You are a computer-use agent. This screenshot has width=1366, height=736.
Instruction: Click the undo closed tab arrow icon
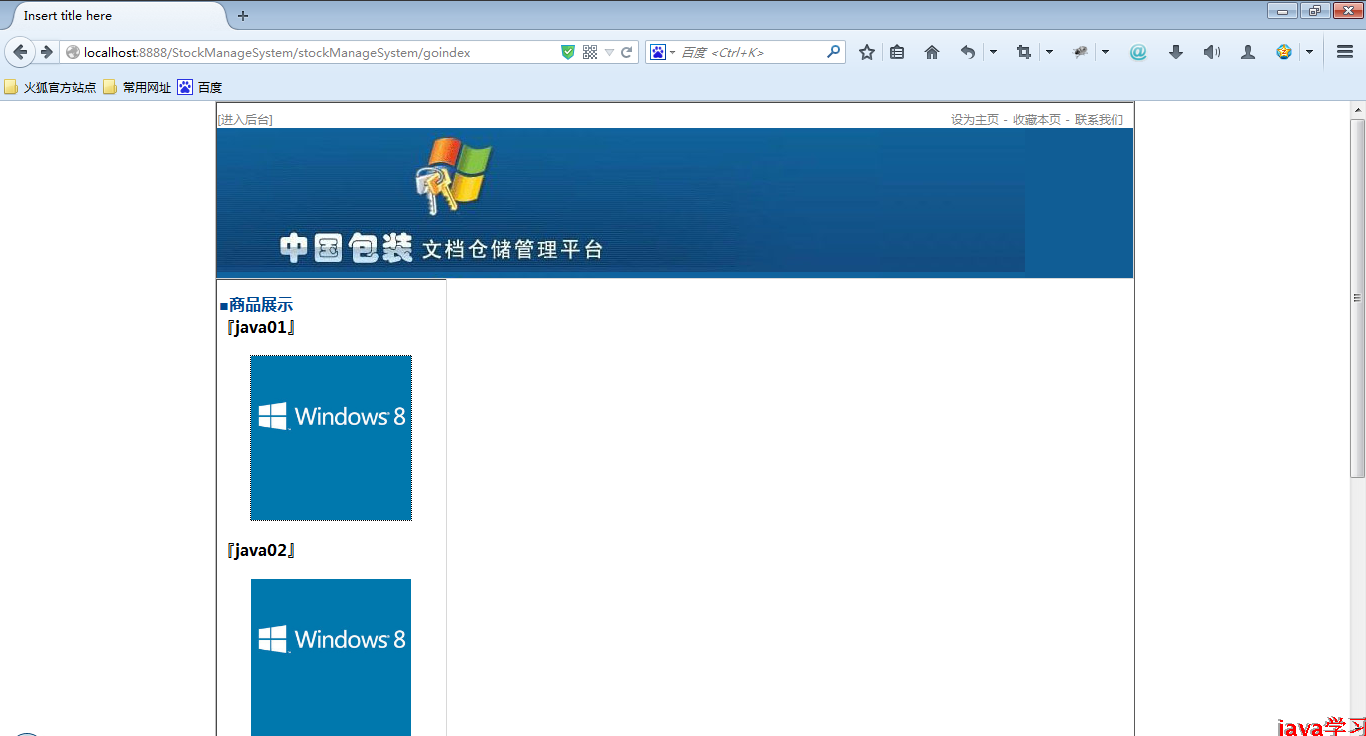tap(967, 52)
